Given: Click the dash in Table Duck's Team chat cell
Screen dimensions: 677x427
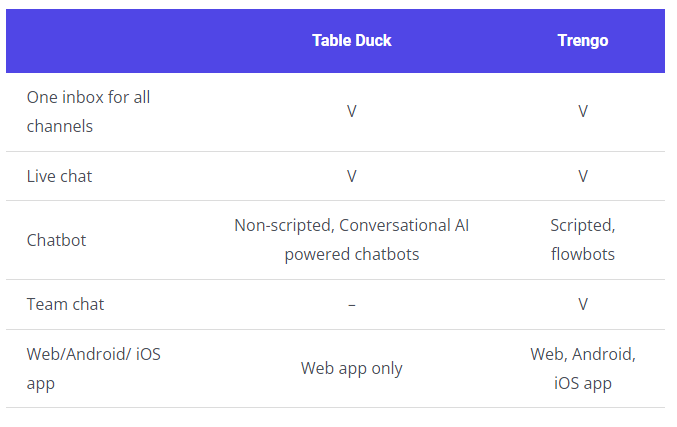Looking at the screenshot, I should (352, 304).
